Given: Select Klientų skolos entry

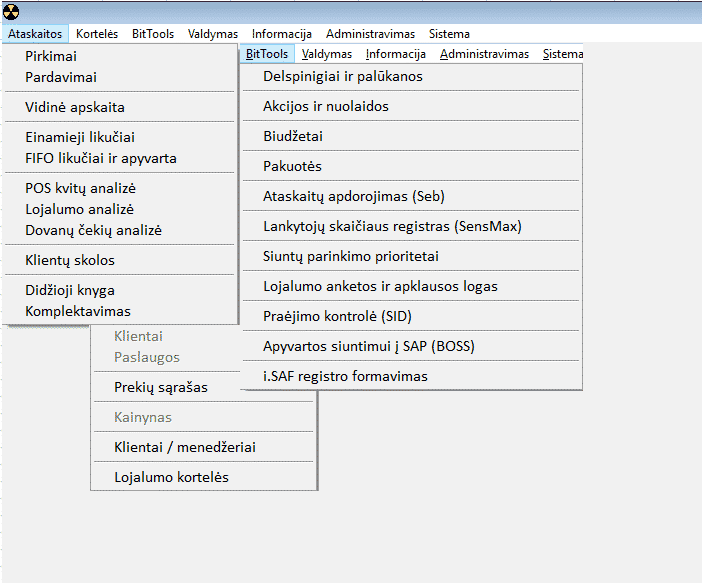Looking at the screenshot, I should [x=70, y=260].
